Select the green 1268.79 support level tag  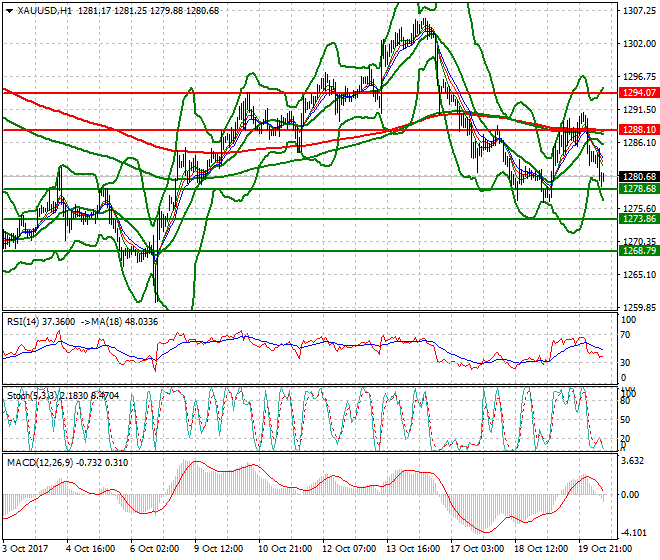(x=631, y=251)
